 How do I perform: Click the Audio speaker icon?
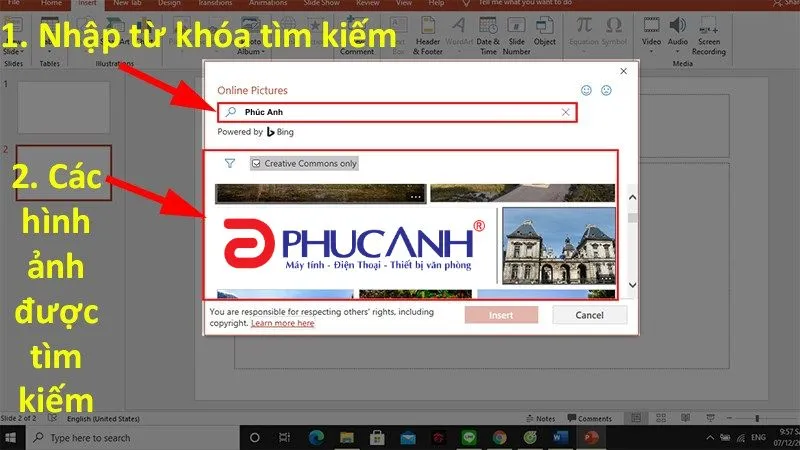pyautogui.click(x=678, y=24)
